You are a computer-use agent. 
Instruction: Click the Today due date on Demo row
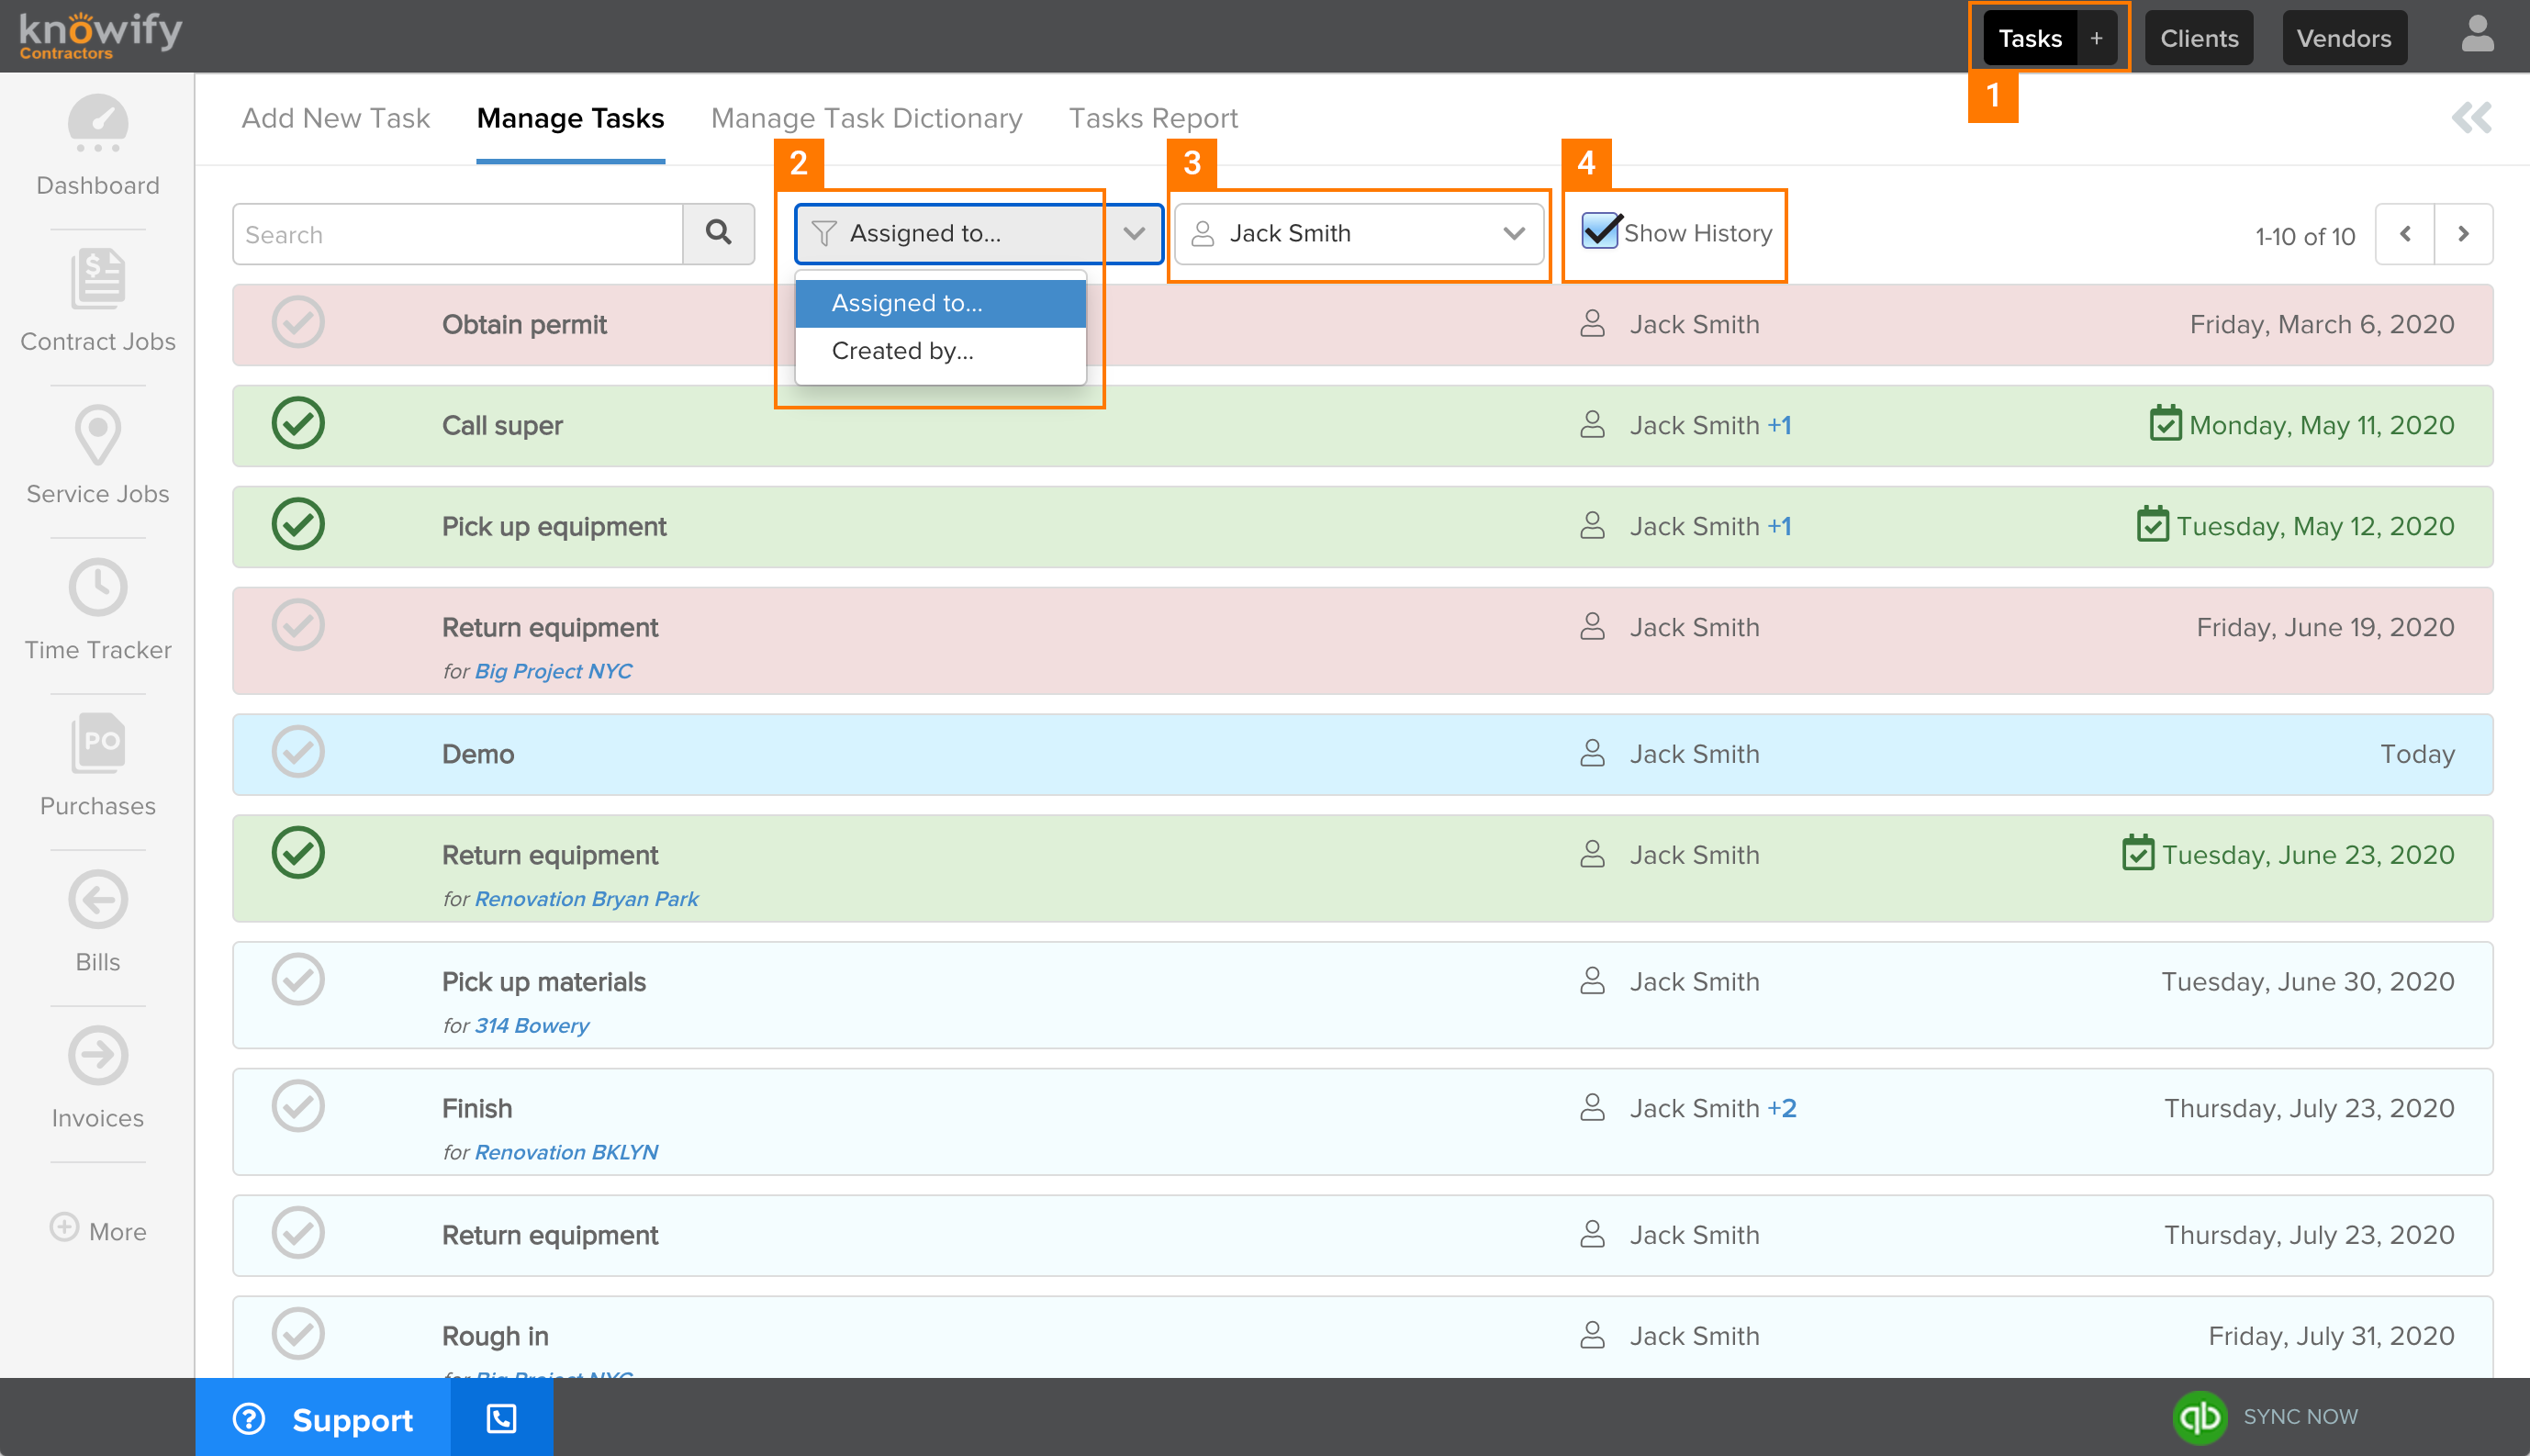[2416, 754]
